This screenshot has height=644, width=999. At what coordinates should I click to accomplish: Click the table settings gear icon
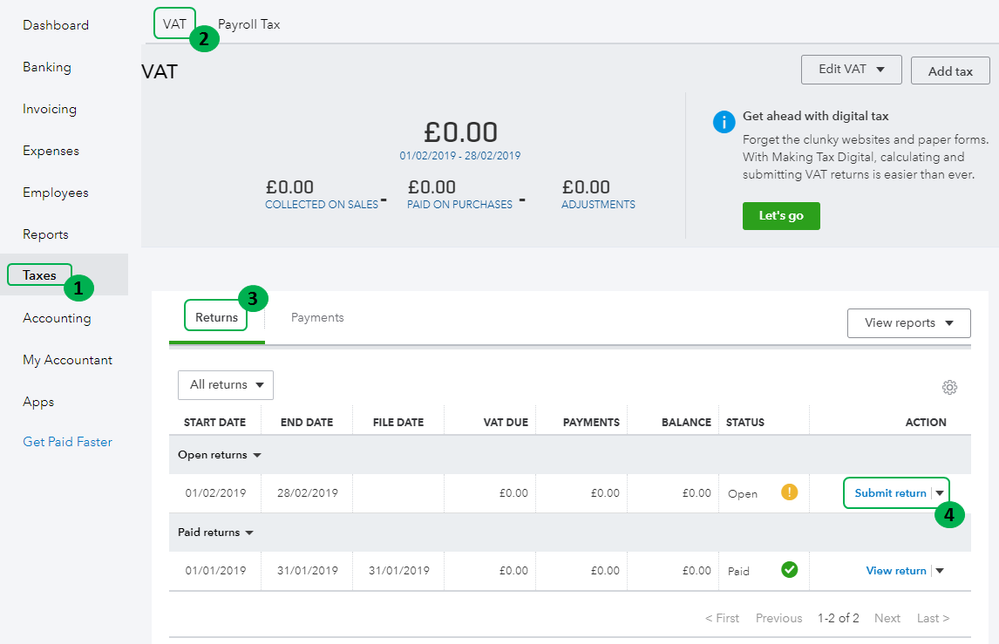click(949, 387)
